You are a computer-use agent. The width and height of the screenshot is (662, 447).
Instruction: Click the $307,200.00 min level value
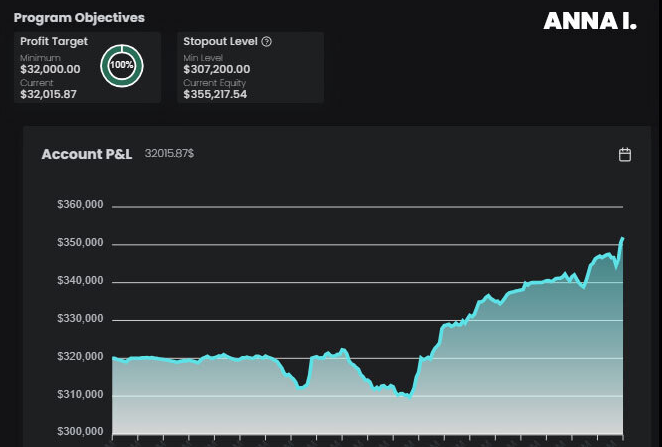pyautogui.click(x=217, y=70)
